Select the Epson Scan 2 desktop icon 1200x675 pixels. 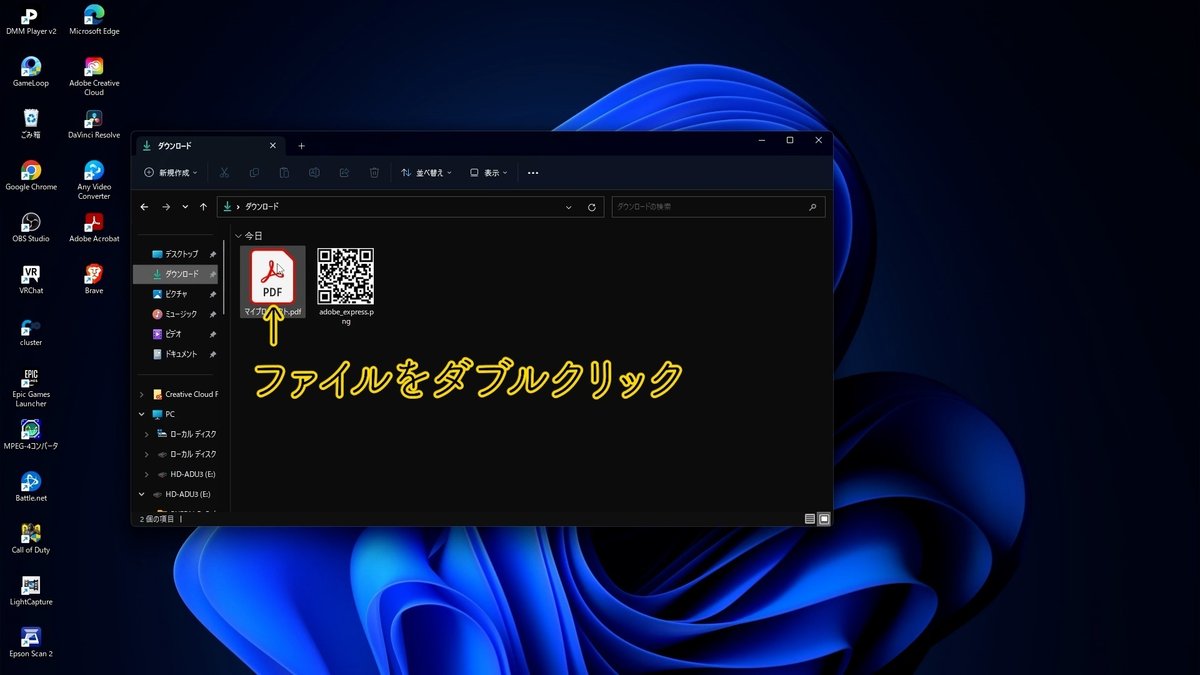31,643
